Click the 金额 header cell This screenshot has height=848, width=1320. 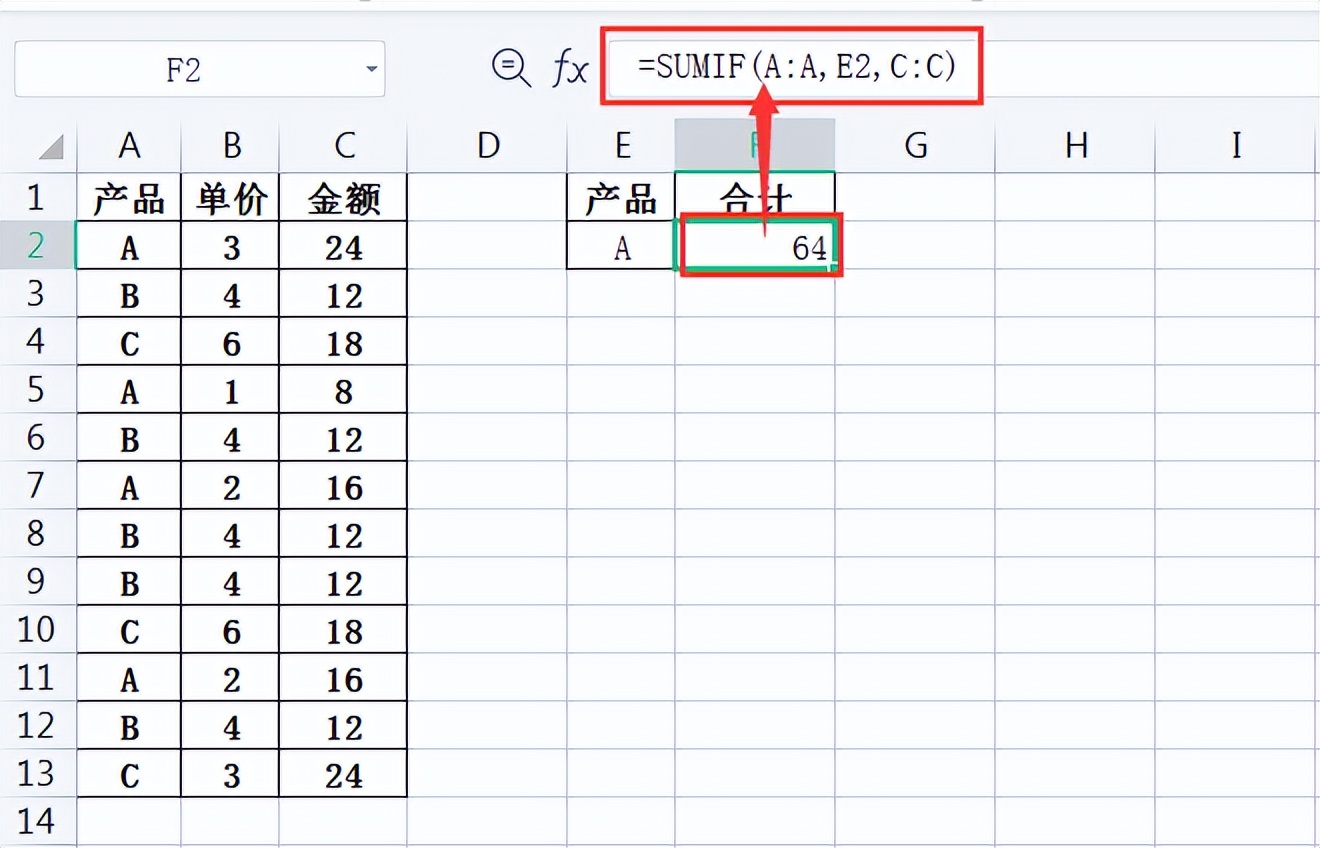[344, 199]
